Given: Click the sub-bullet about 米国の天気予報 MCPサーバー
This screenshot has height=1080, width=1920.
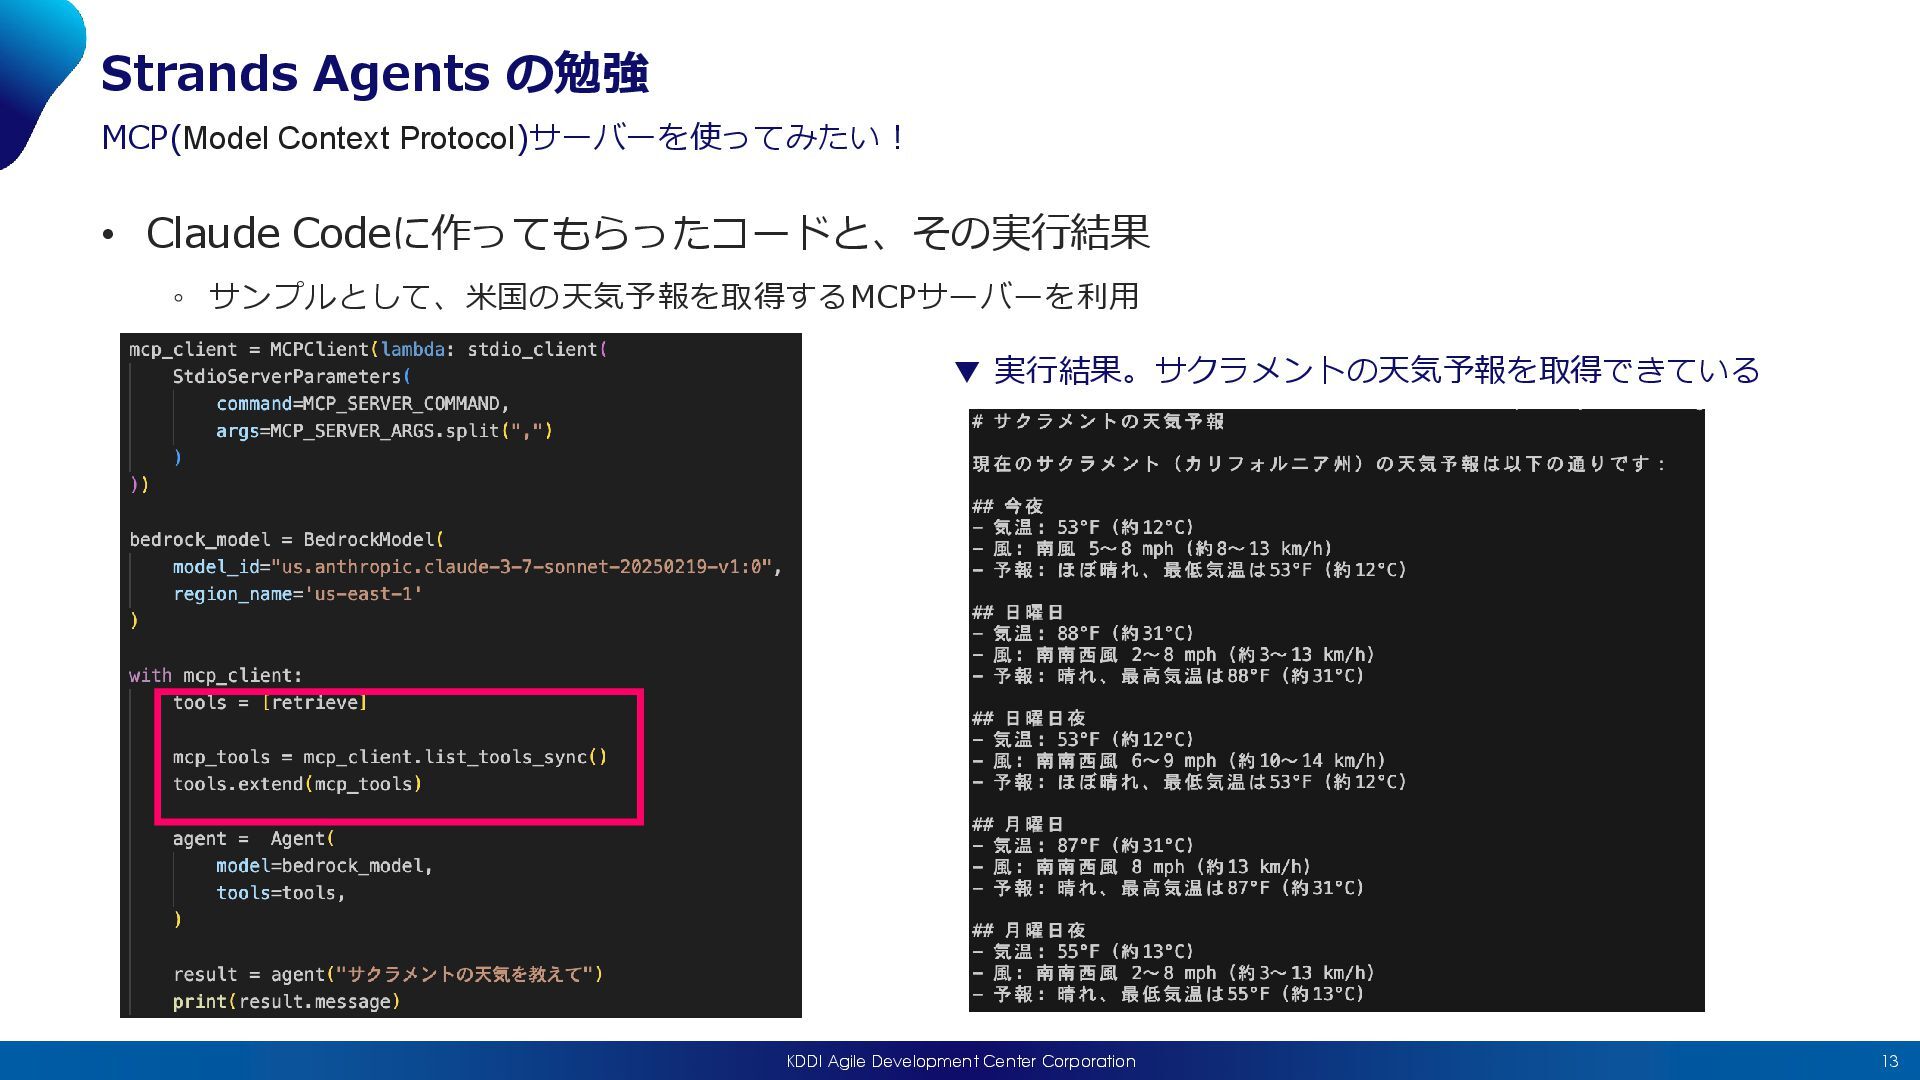Looking at the screenshot, I should 674,296.
